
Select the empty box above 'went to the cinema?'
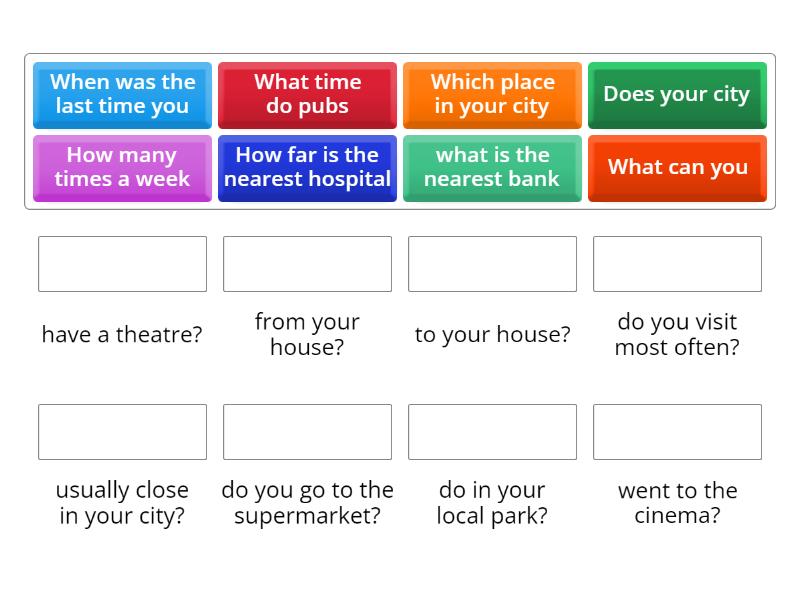[677, 432]
